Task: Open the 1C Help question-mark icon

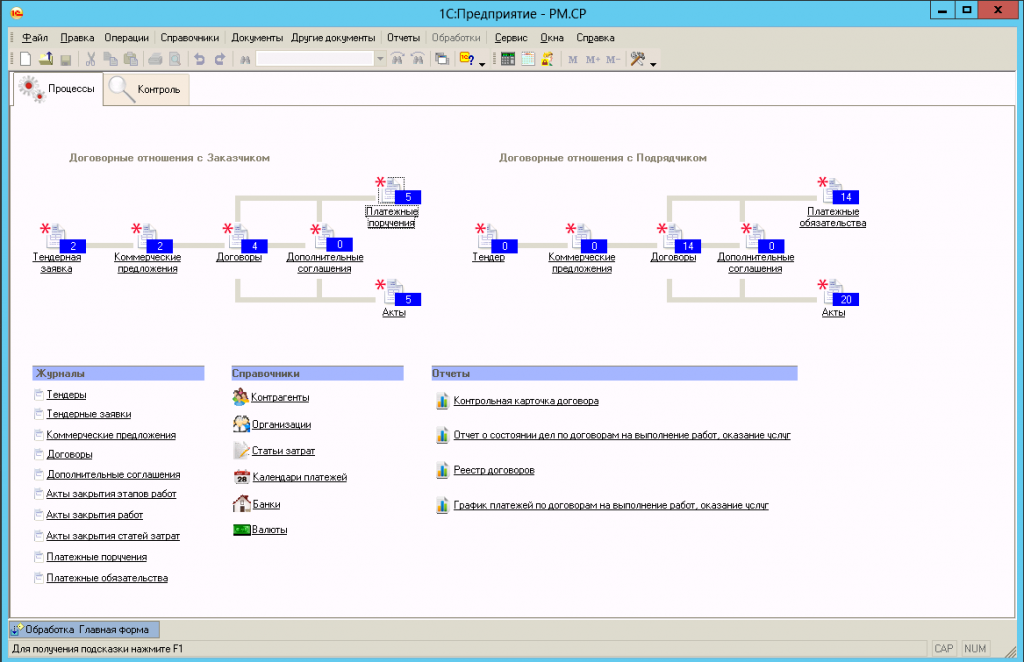Action: pyautogui.click(x=467, y=59)
